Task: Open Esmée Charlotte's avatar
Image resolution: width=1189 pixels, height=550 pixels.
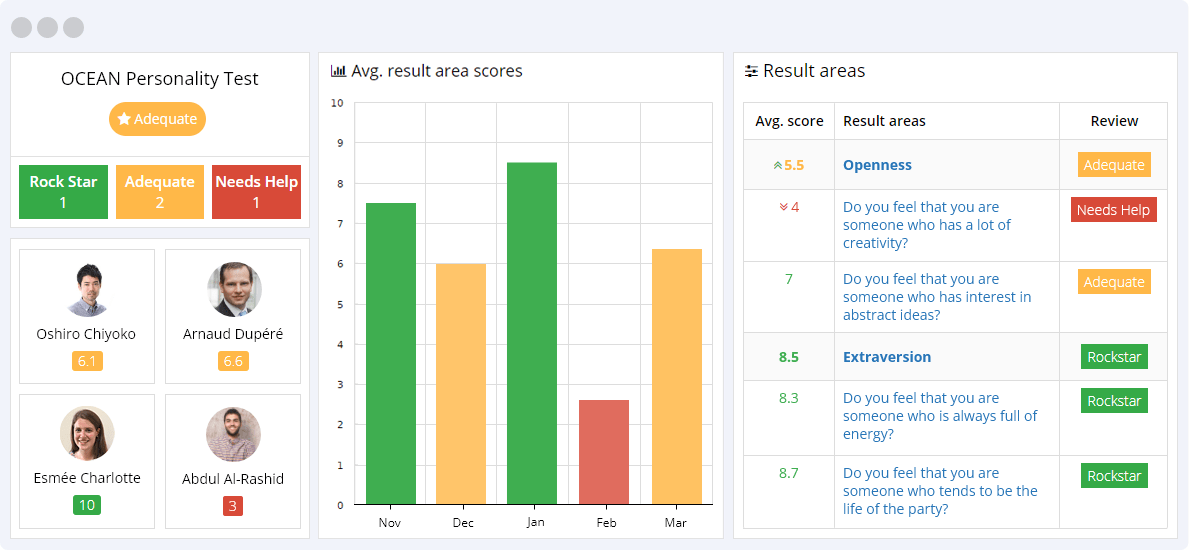Action: click(x=87, y=434)
